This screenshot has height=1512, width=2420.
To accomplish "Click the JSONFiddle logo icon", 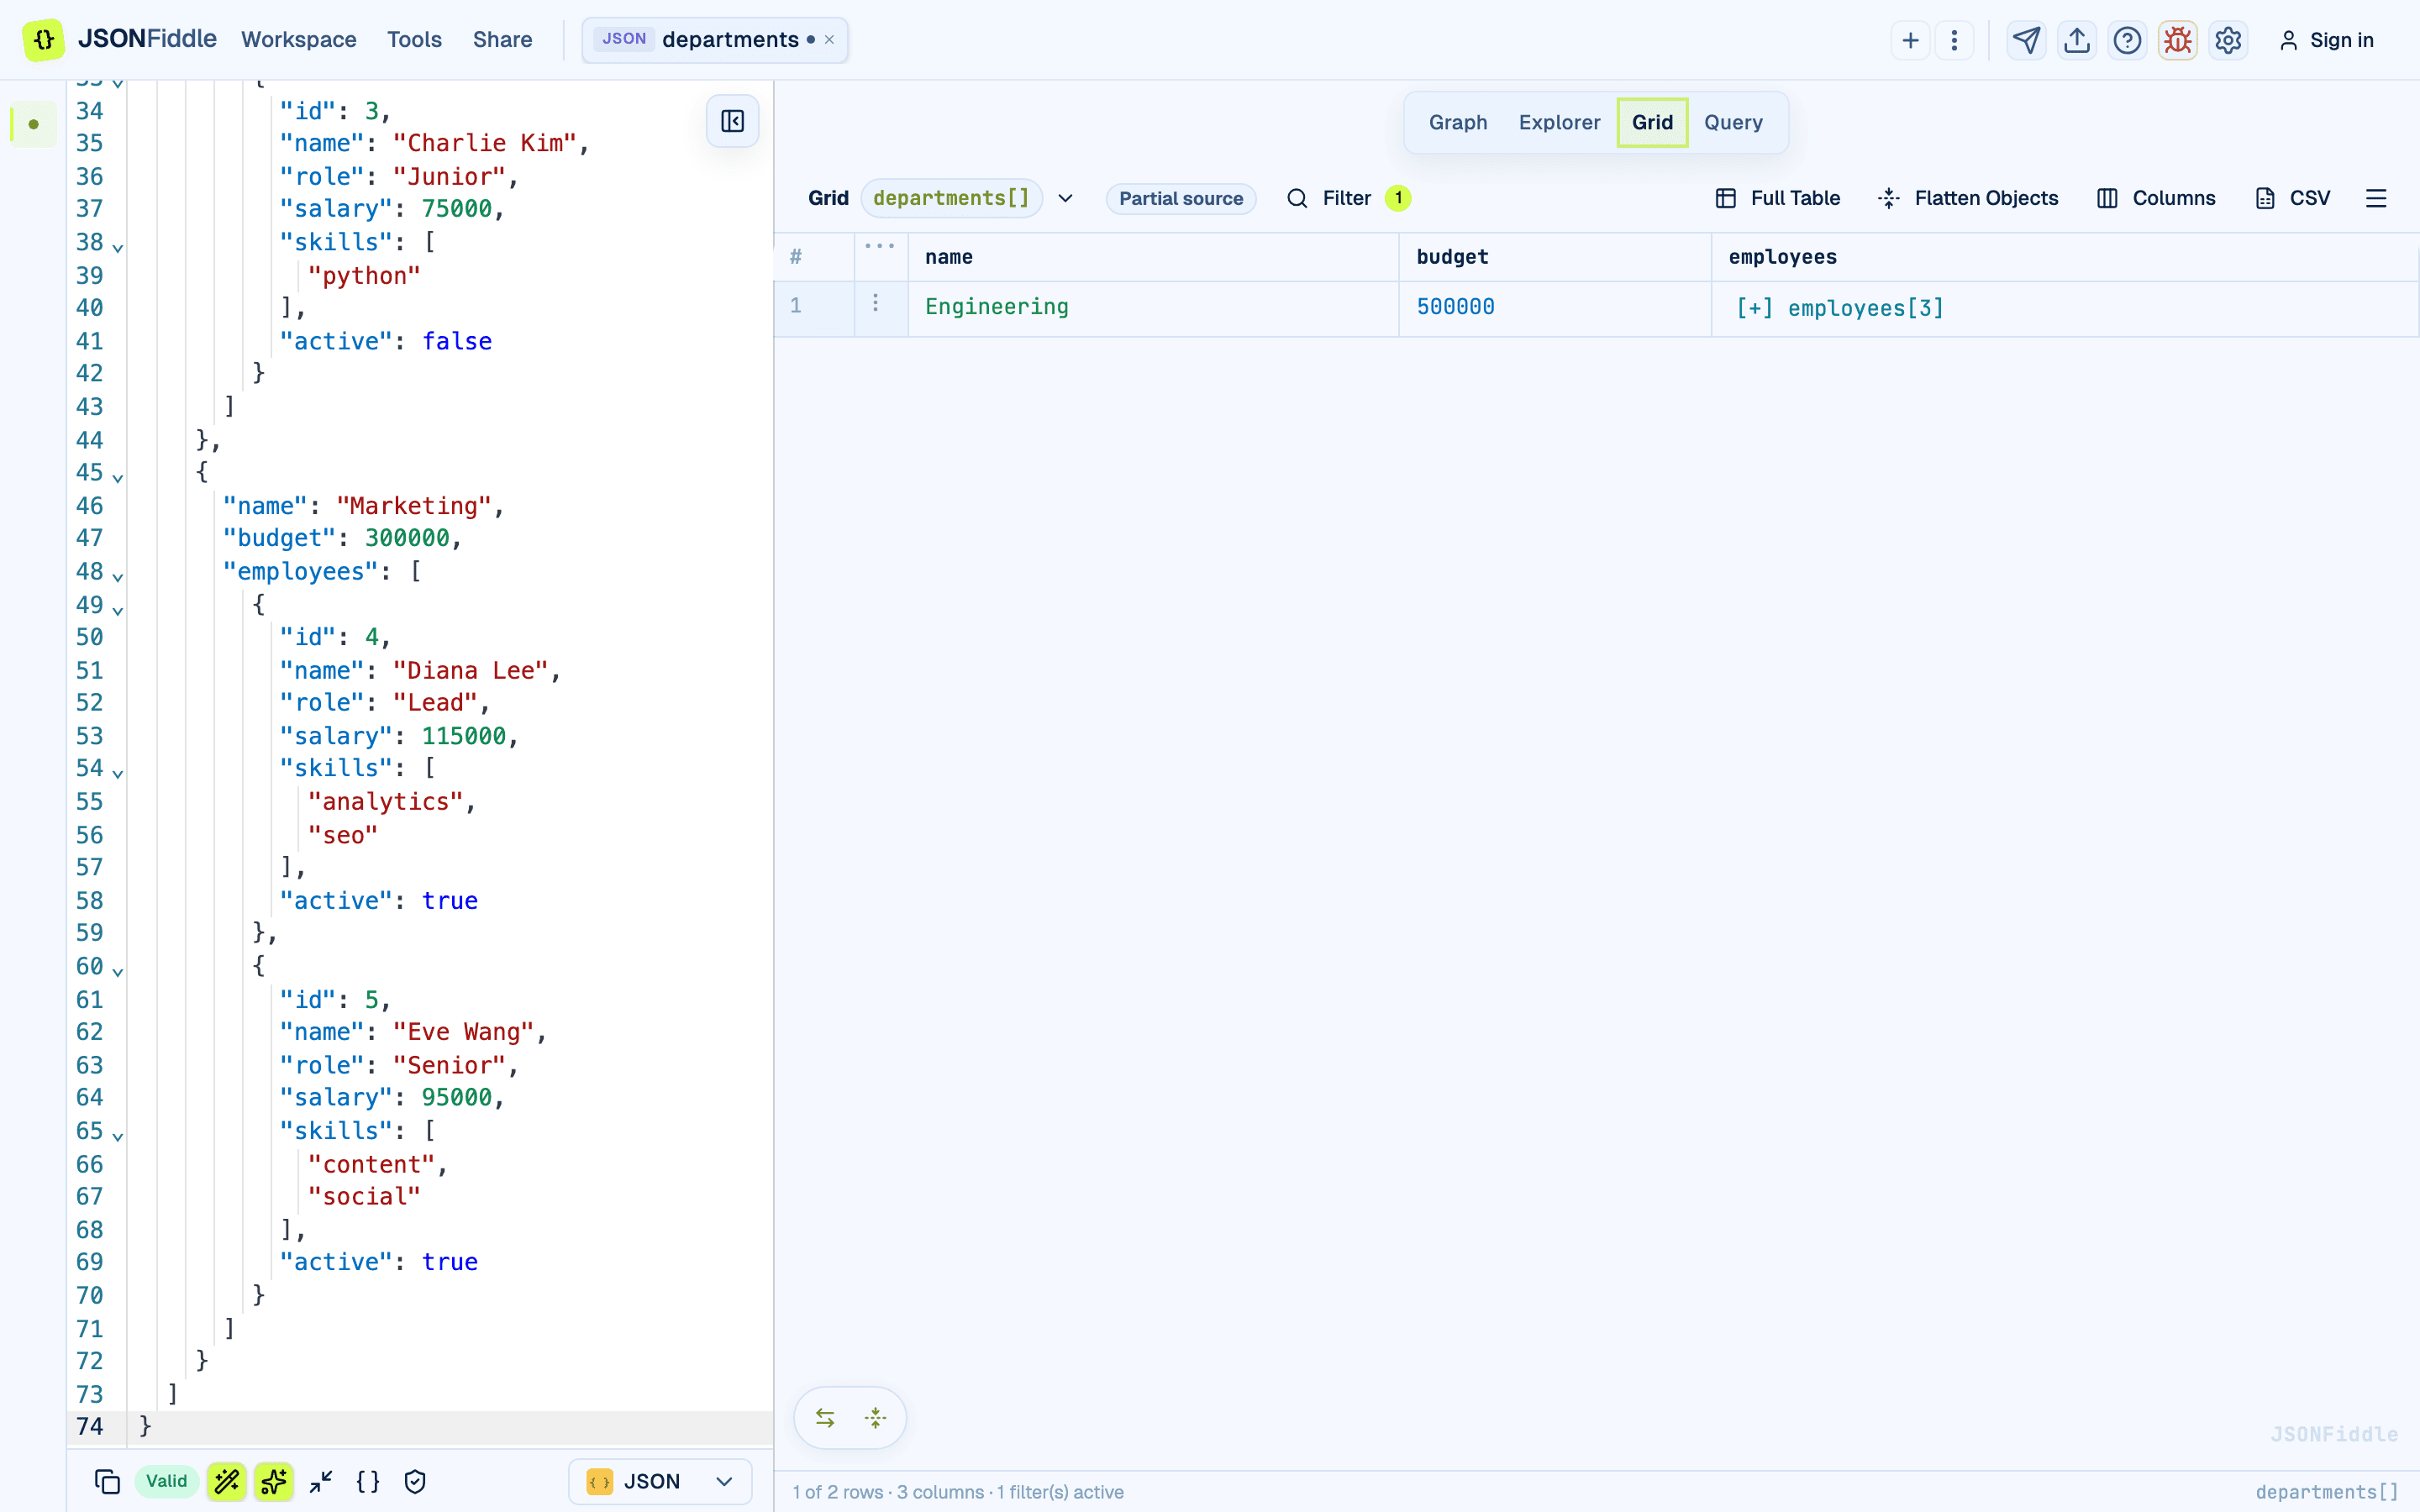I will [x=44, y=40].
